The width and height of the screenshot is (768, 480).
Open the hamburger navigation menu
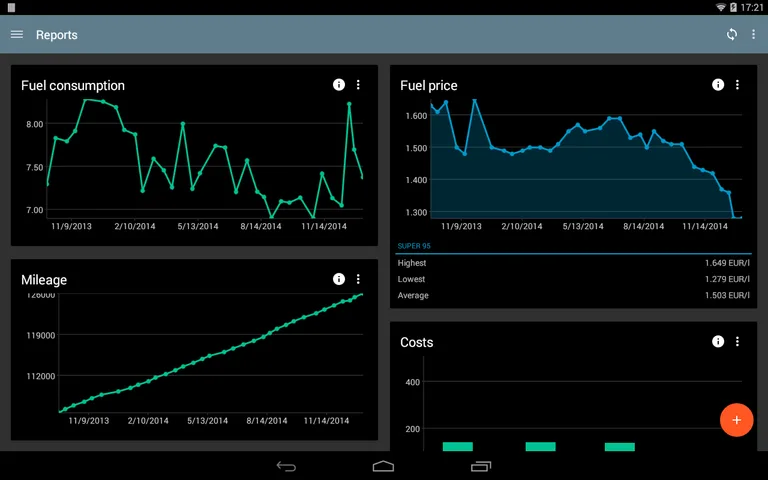click(x=16, y=35)
